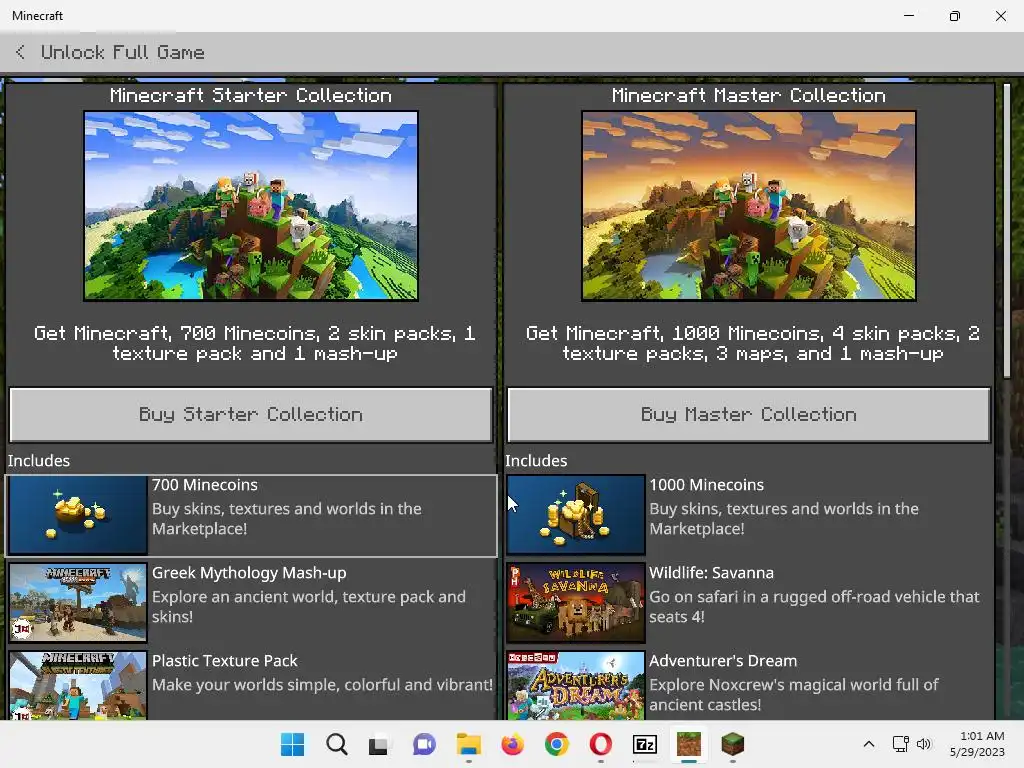Open the Chat app in the taskbar
Screen dimensions: 1024x768
424,744
